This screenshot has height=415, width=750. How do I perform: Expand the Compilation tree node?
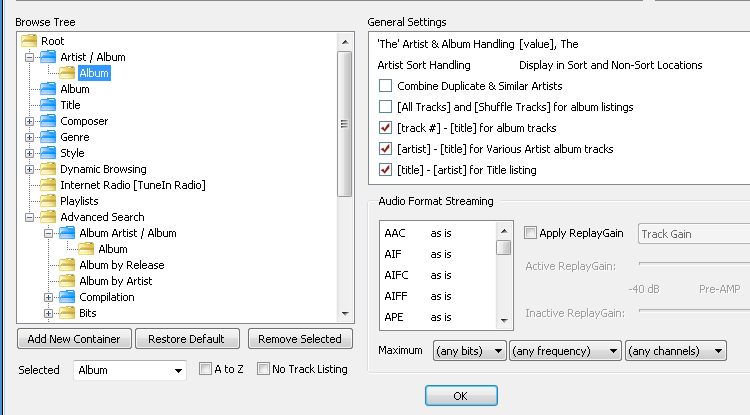click(x=49, y=297)
